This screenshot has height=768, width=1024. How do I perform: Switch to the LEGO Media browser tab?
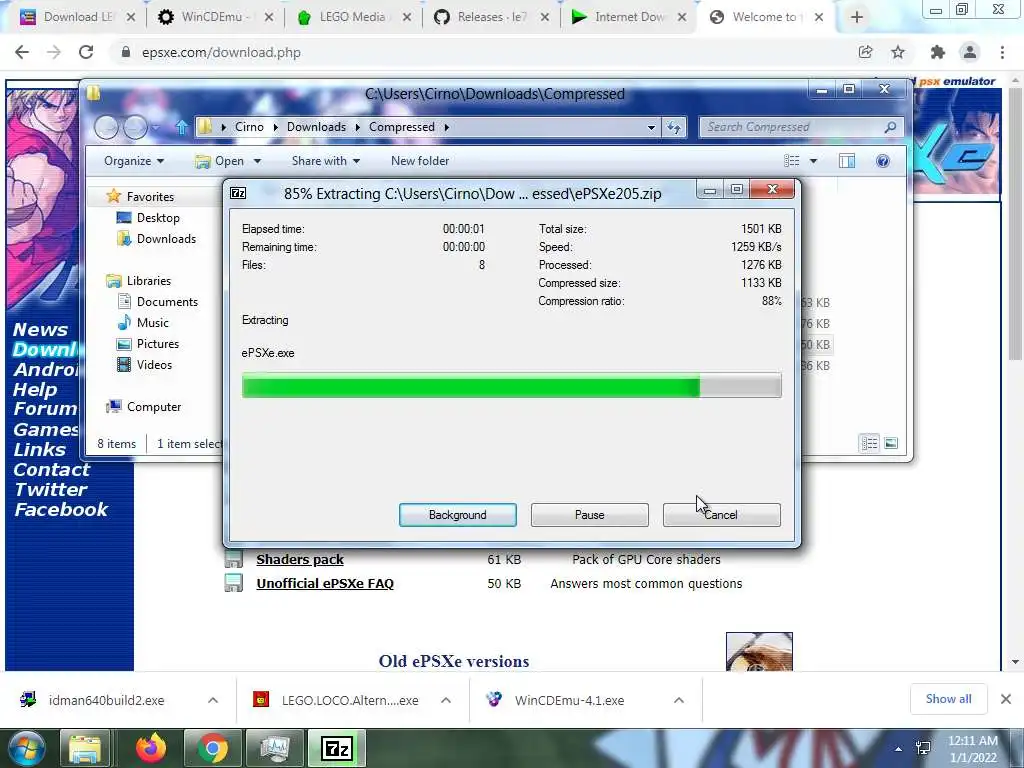[354, 17]
